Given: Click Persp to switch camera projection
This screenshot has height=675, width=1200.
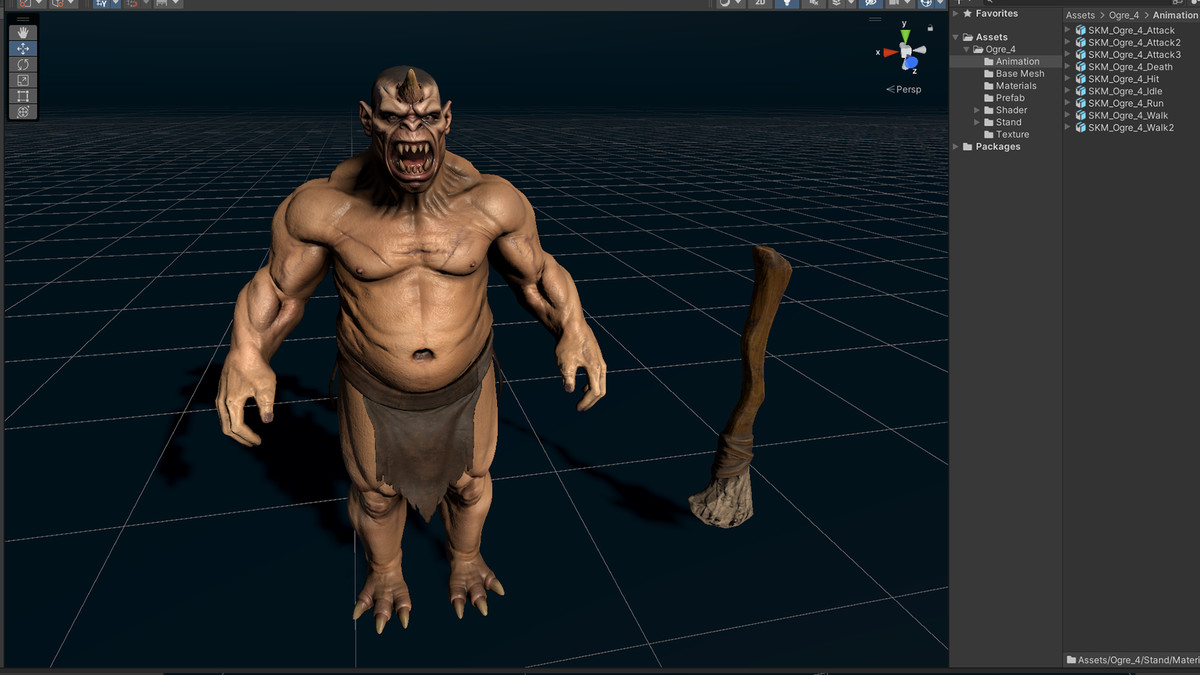Looking at the screenshot, I should coord(906,88).
